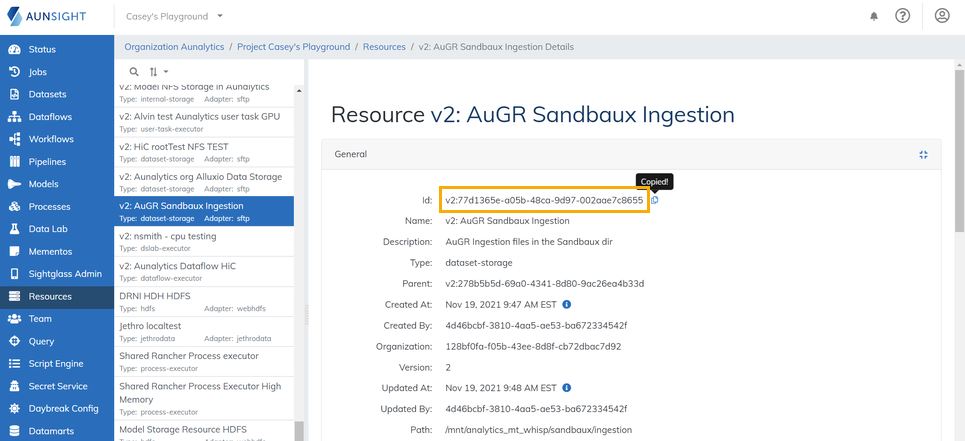This screenshot has height=441, width=965.
Task: Click the Aunsight logo
Action: click(49, 16)
